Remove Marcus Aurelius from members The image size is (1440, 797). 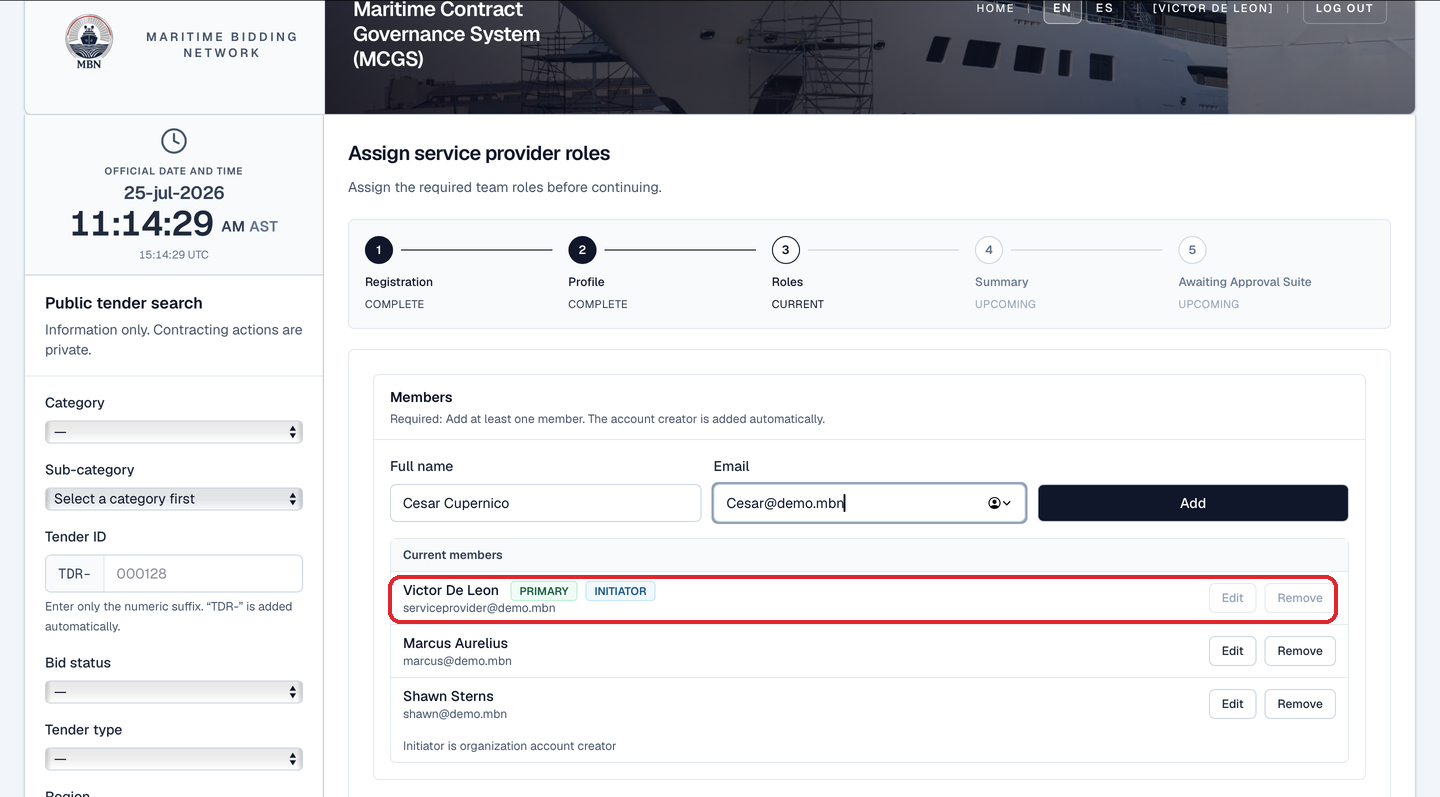[1300, 651]
